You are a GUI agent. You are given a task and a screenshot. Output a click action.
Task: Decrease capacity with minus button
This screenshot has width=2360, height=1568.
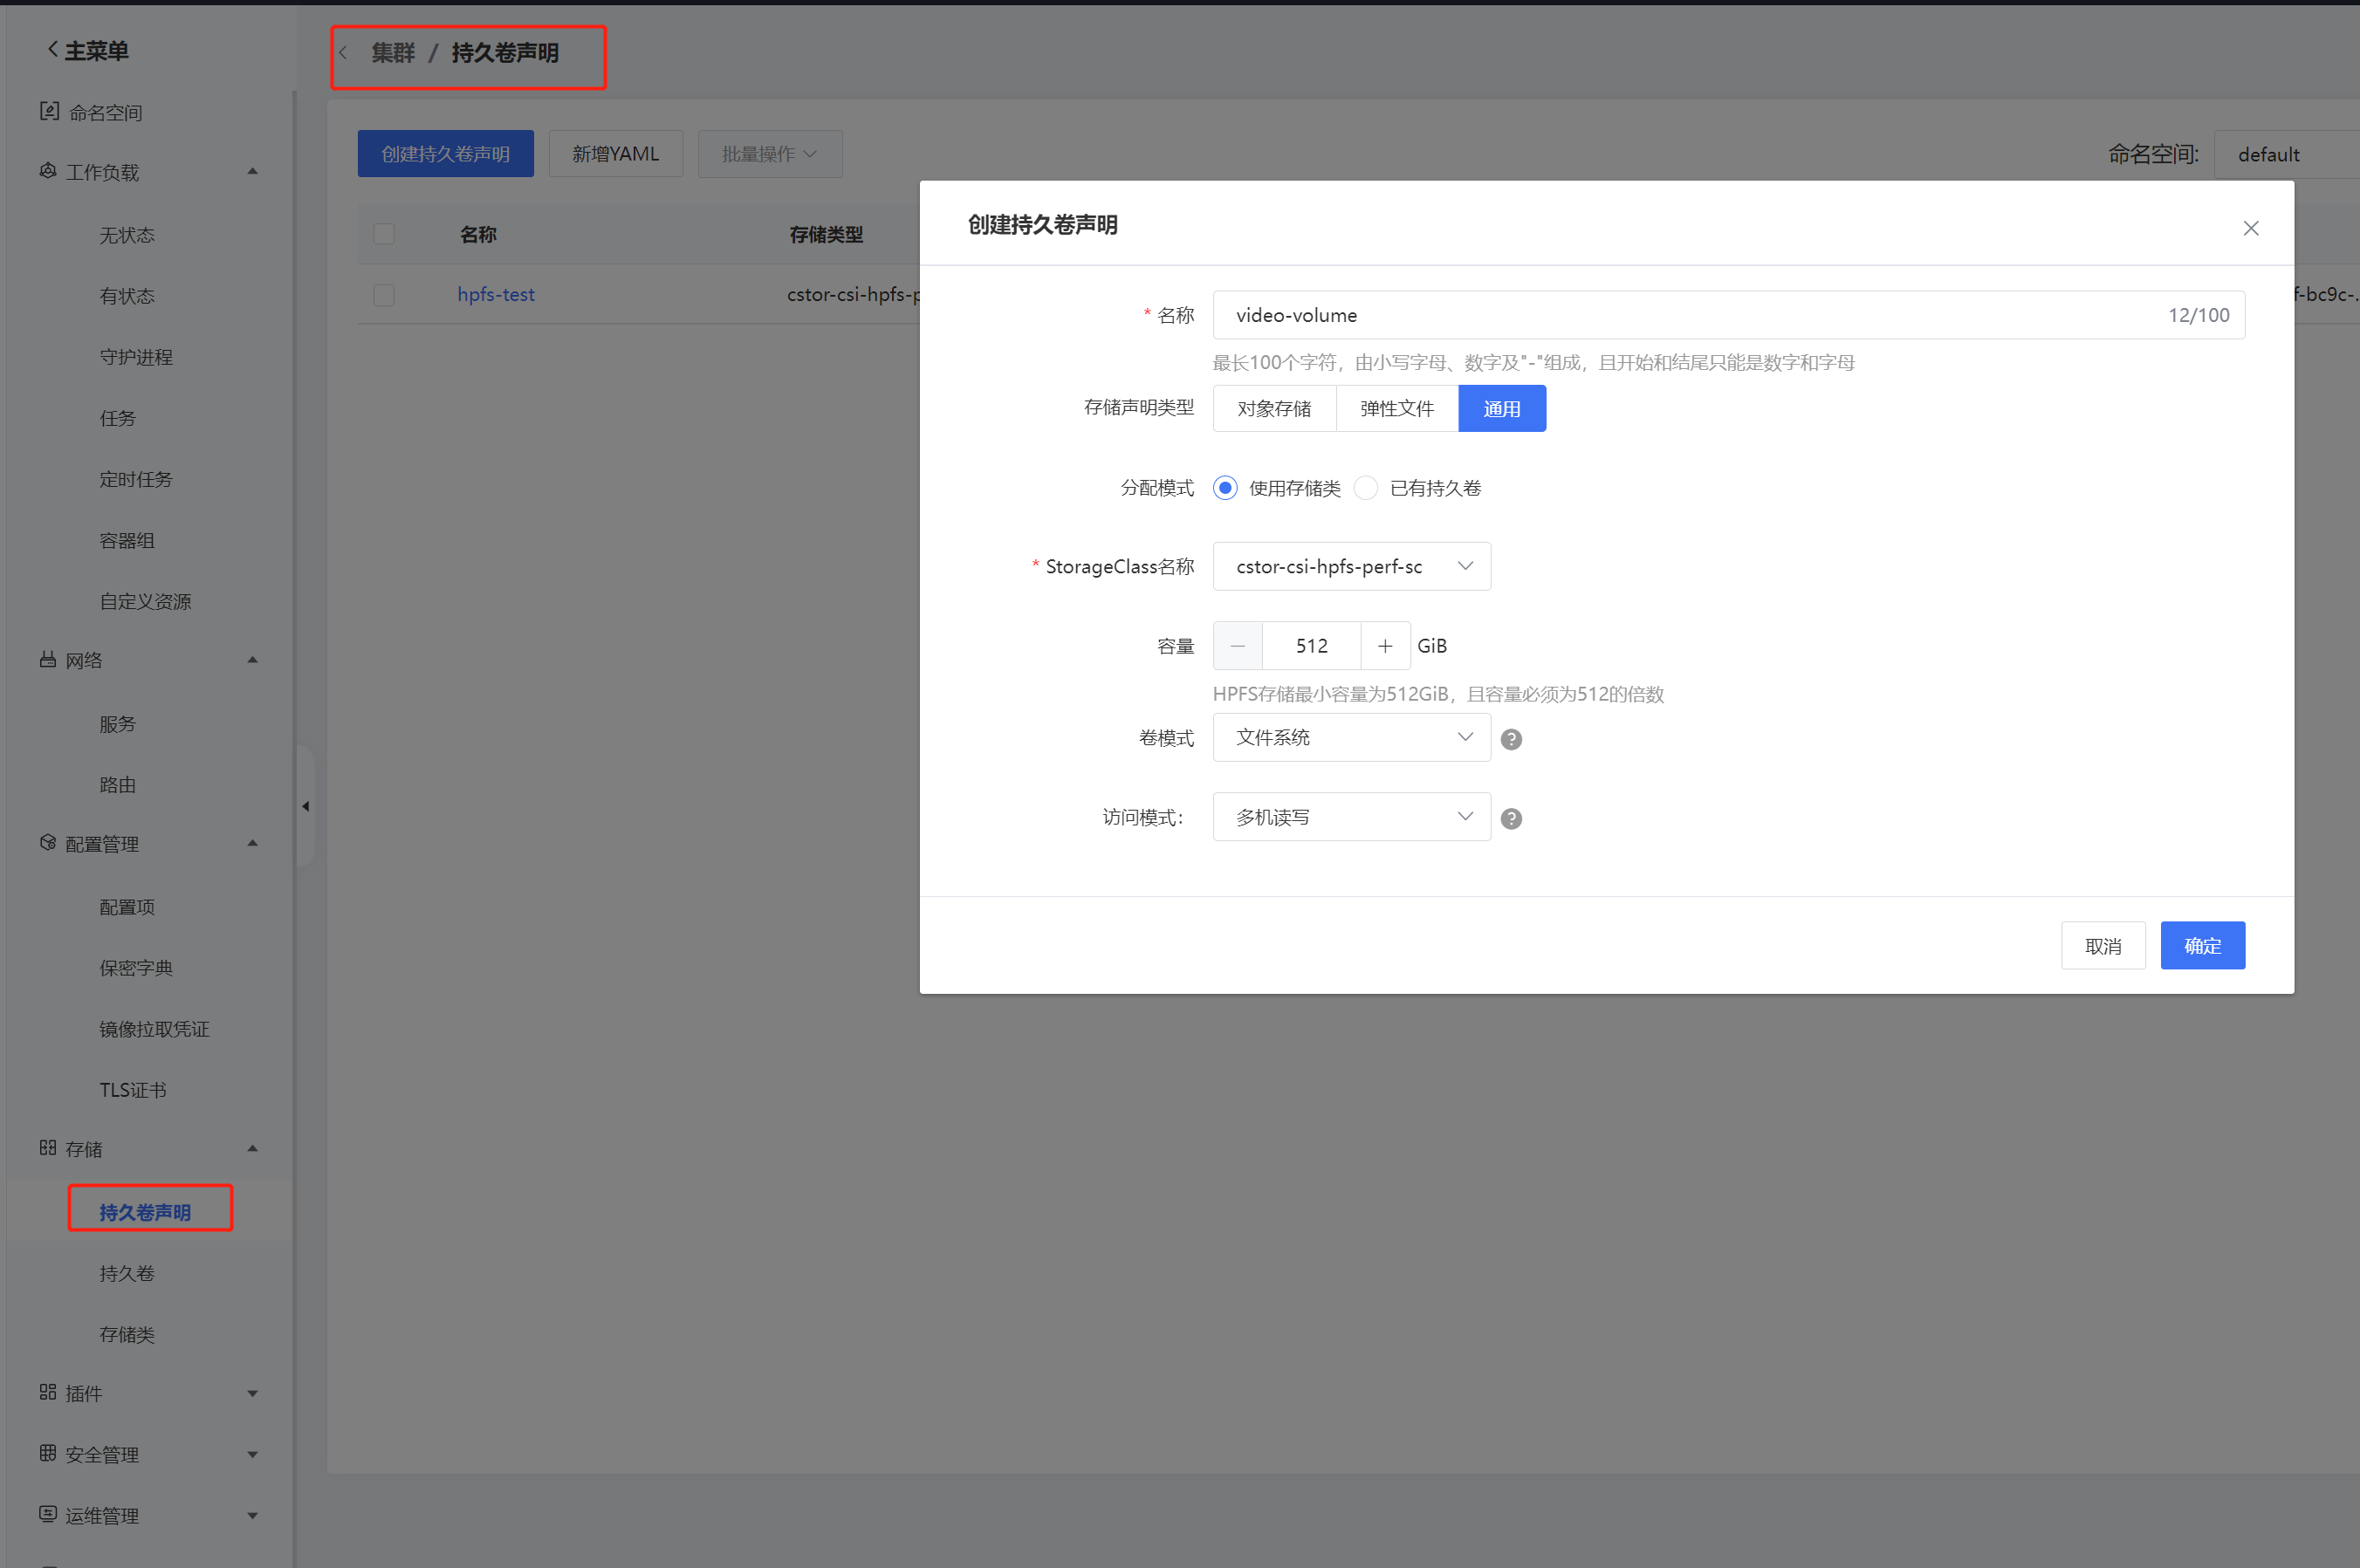tap(1238, 646)
